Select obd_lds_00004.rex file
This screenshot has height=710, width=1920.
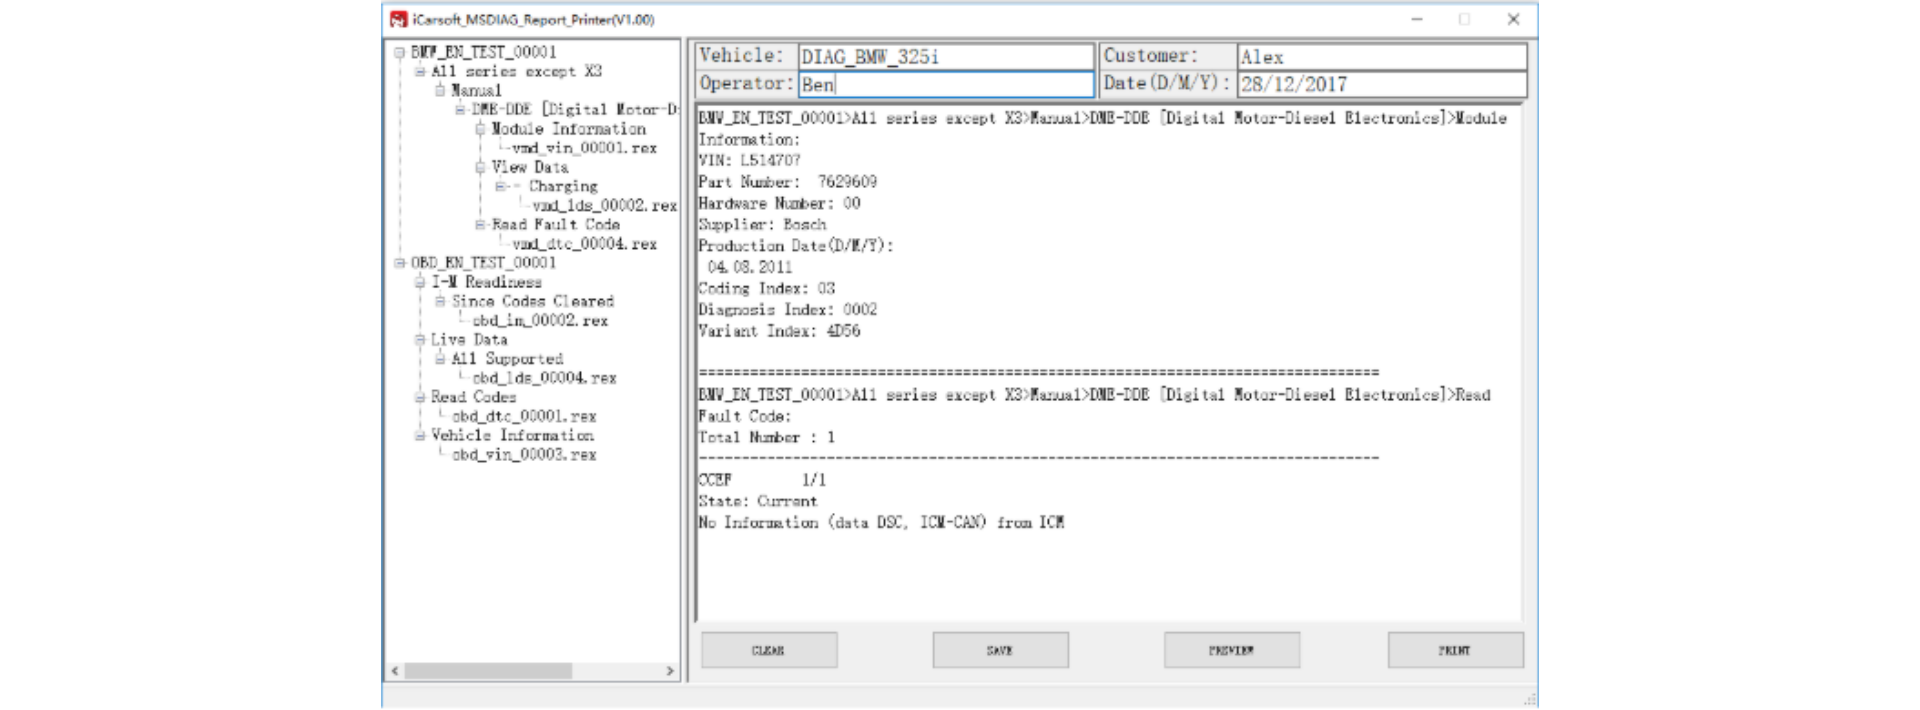544,378
